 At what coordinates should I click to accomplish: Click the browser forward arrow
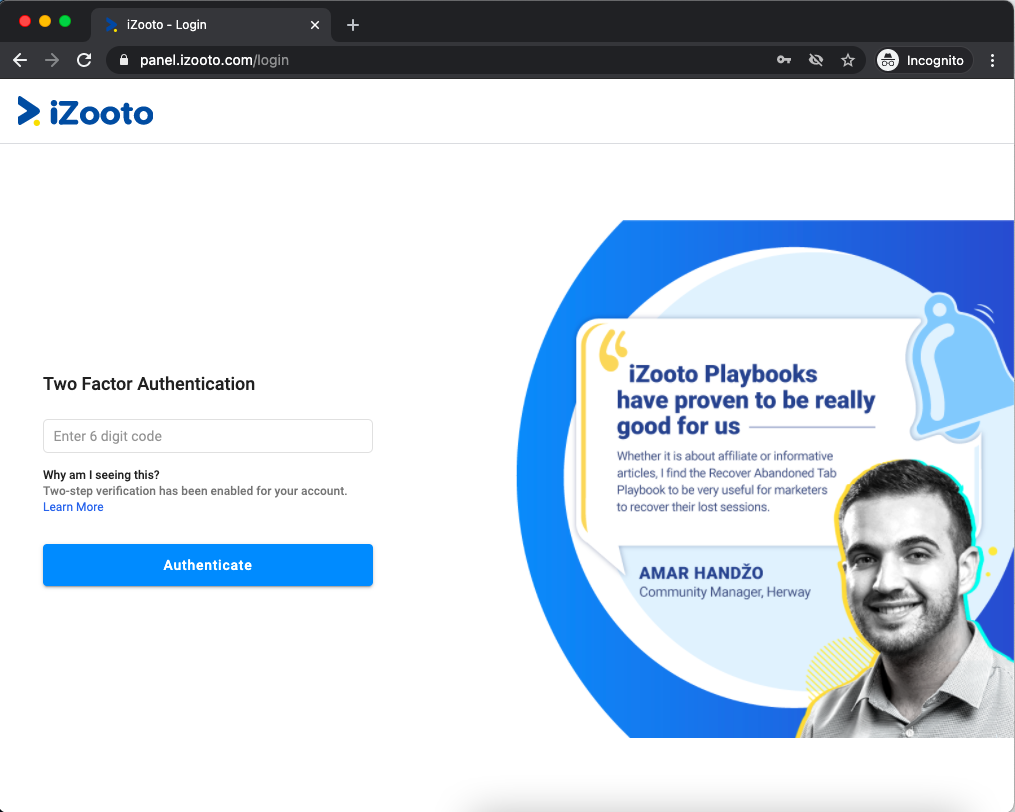tap(52, 60)
